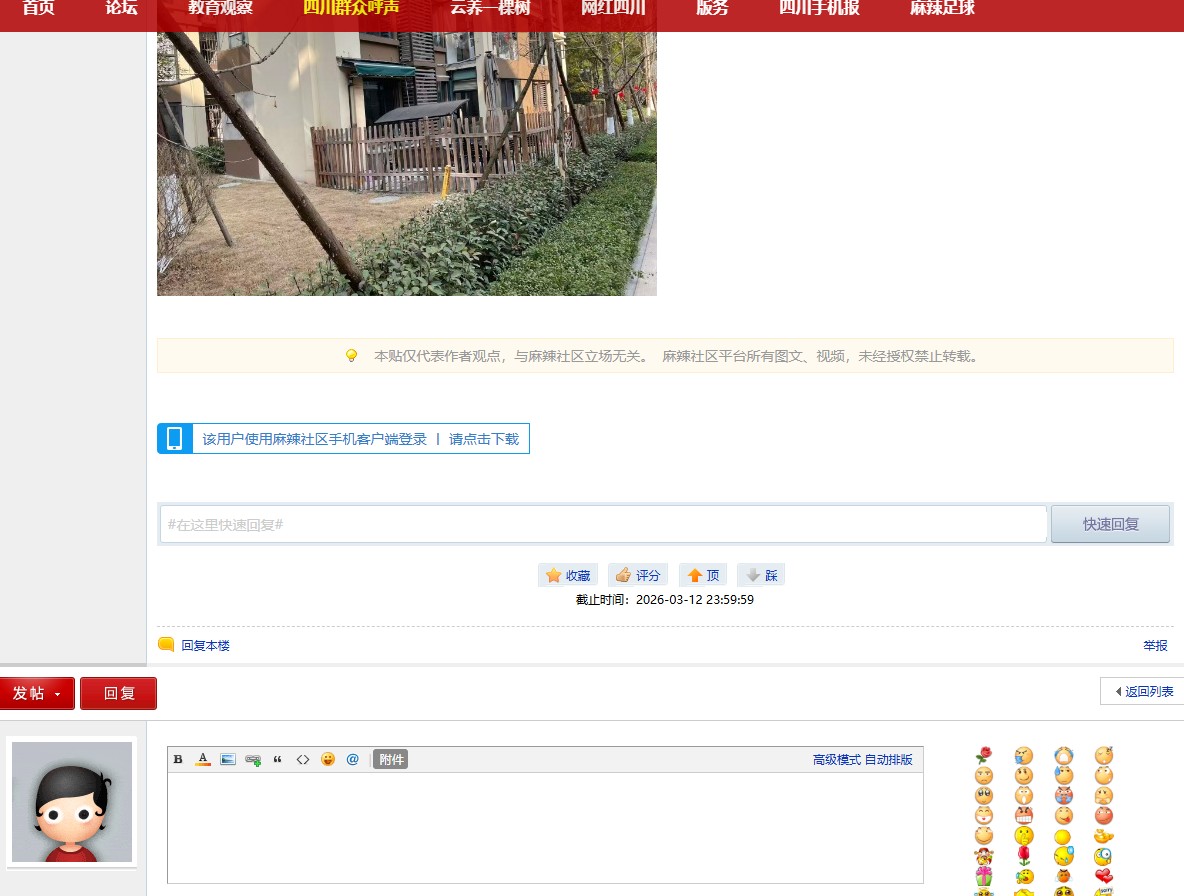Viewport: 1184px width, 896px height.
Task: Click the quick reply input field
Action: pos(603,525)
